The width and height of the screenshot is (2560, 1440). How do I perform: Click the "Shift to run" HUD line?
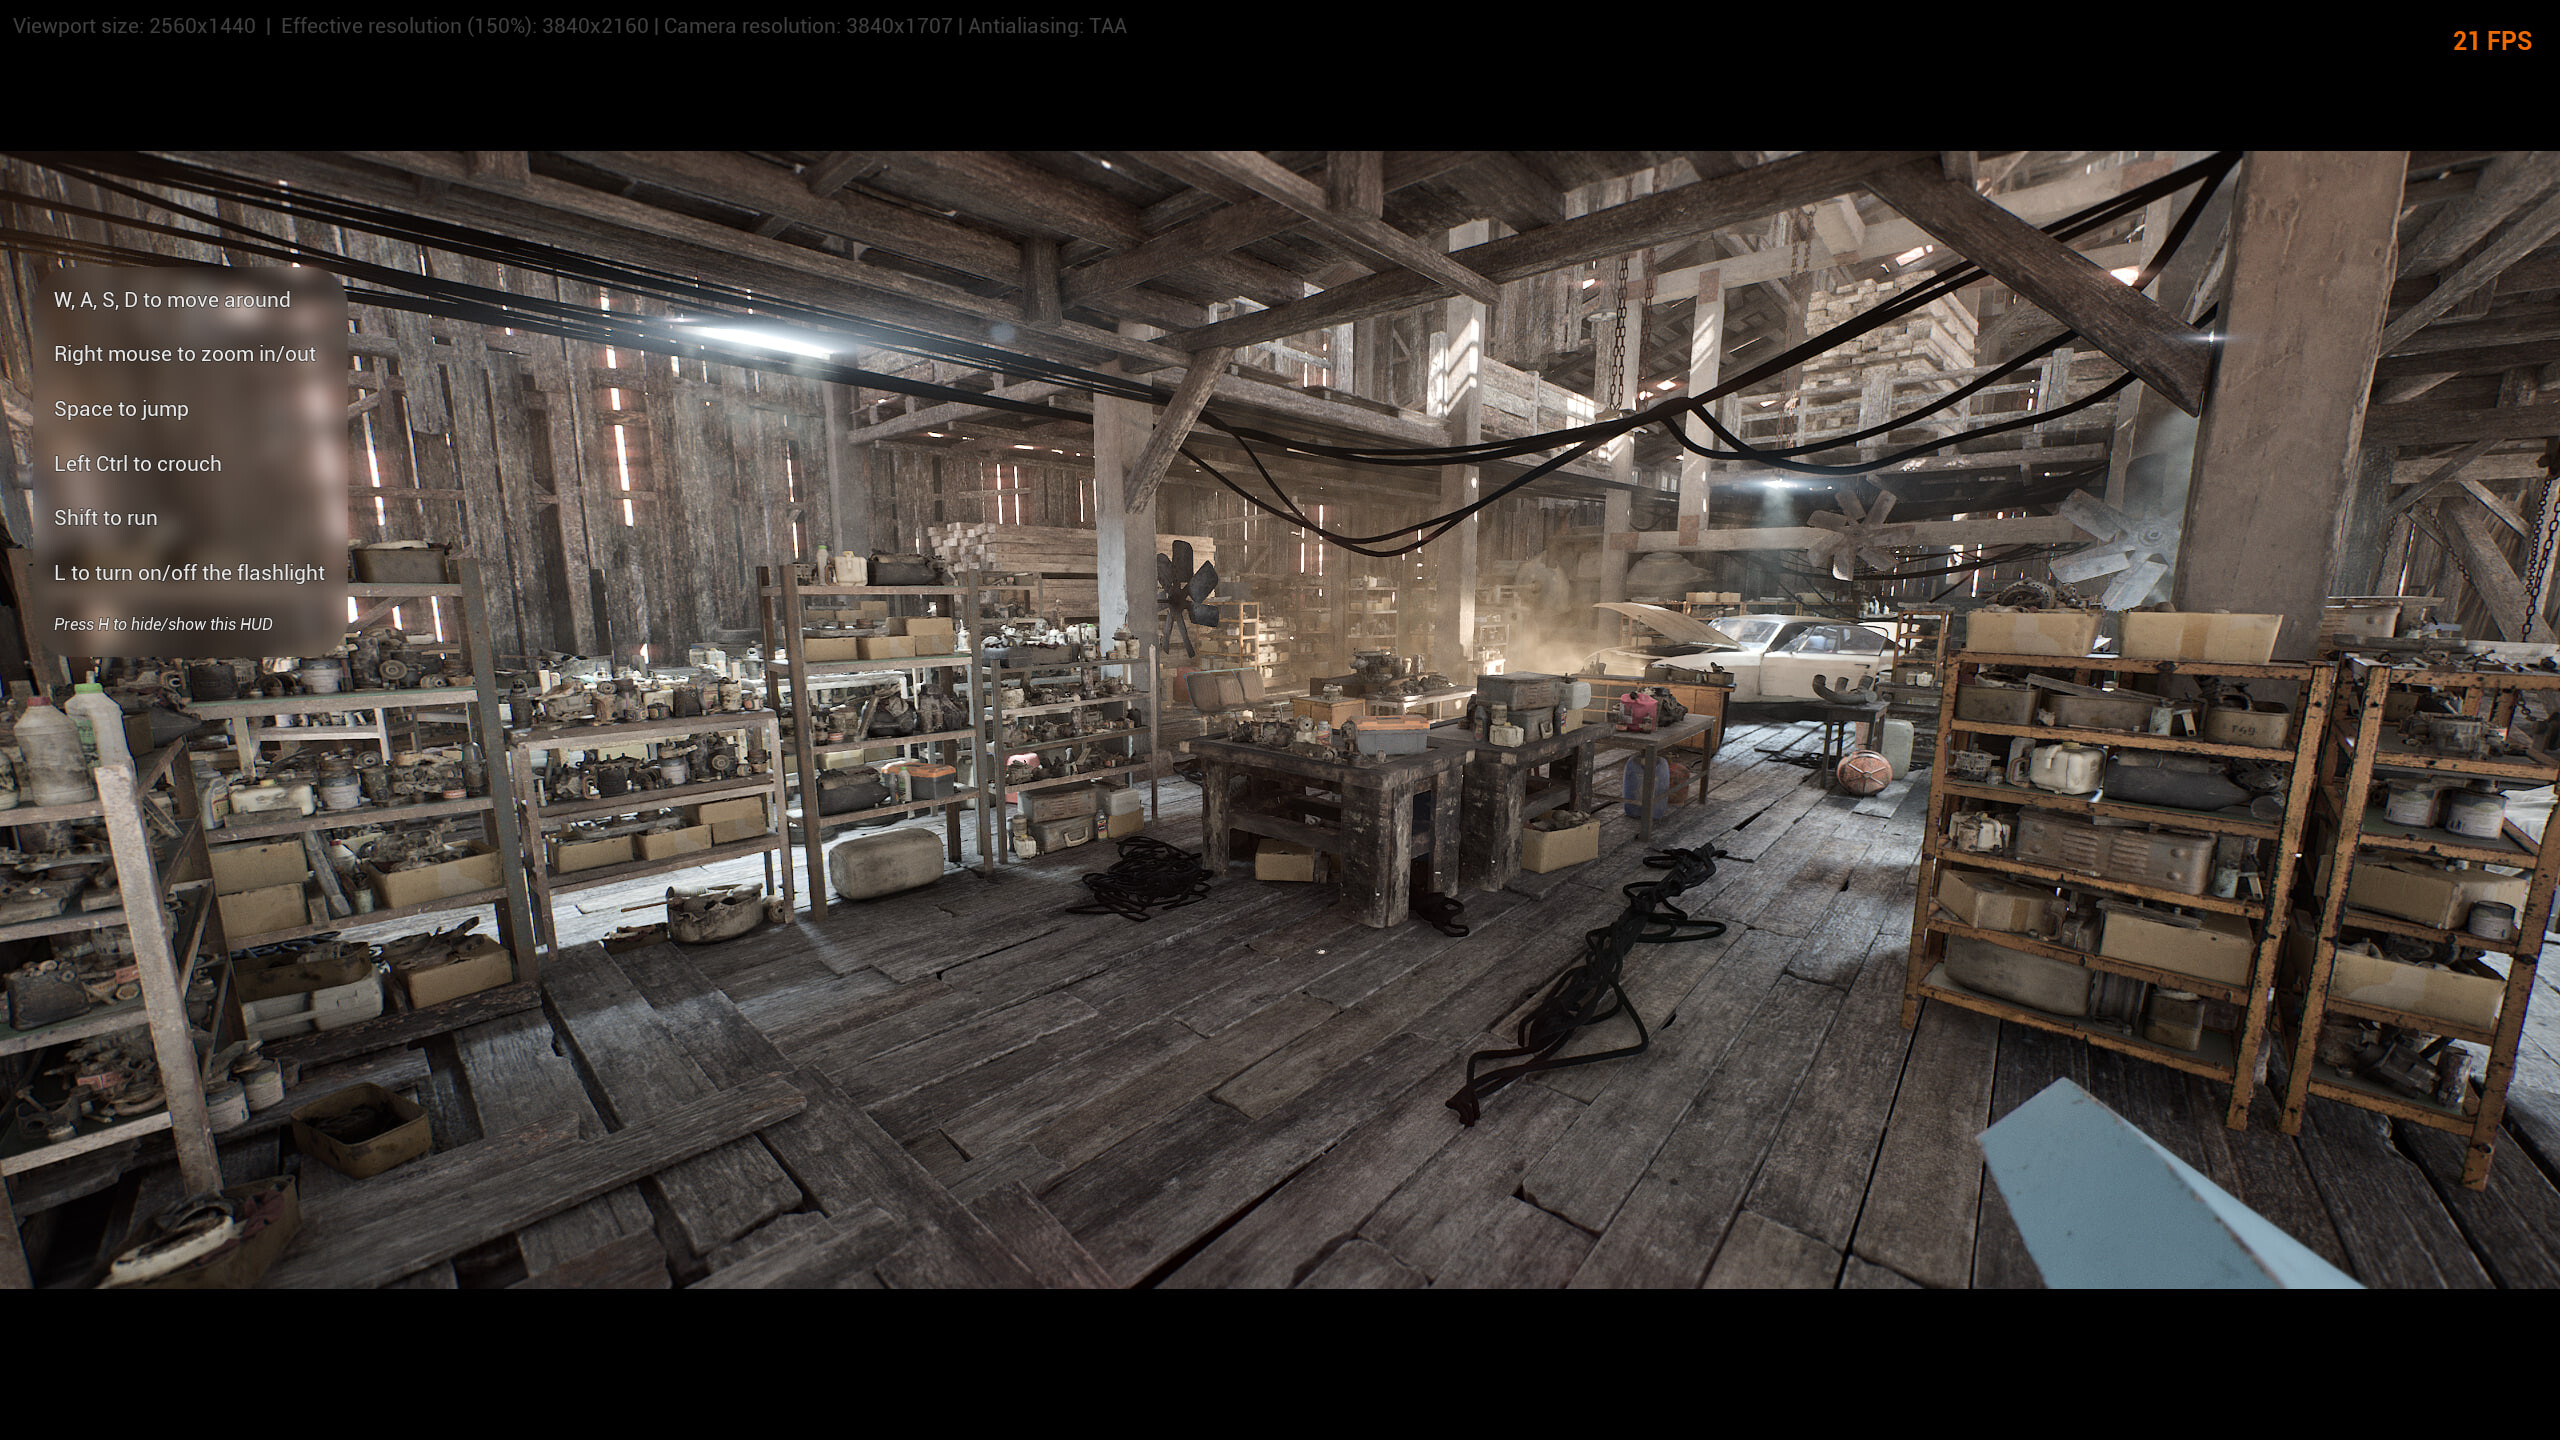point(106,517)
